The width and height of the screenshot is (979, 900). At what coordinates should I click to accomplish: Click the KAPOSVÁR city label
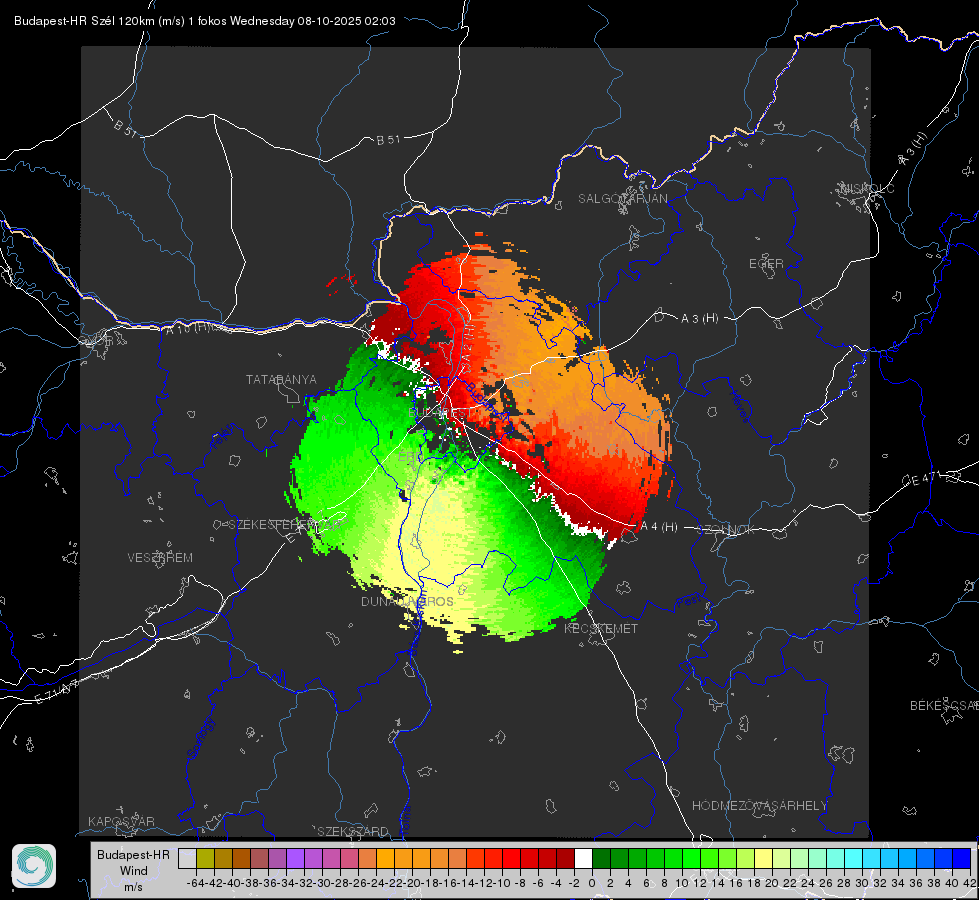pos(121,821)
